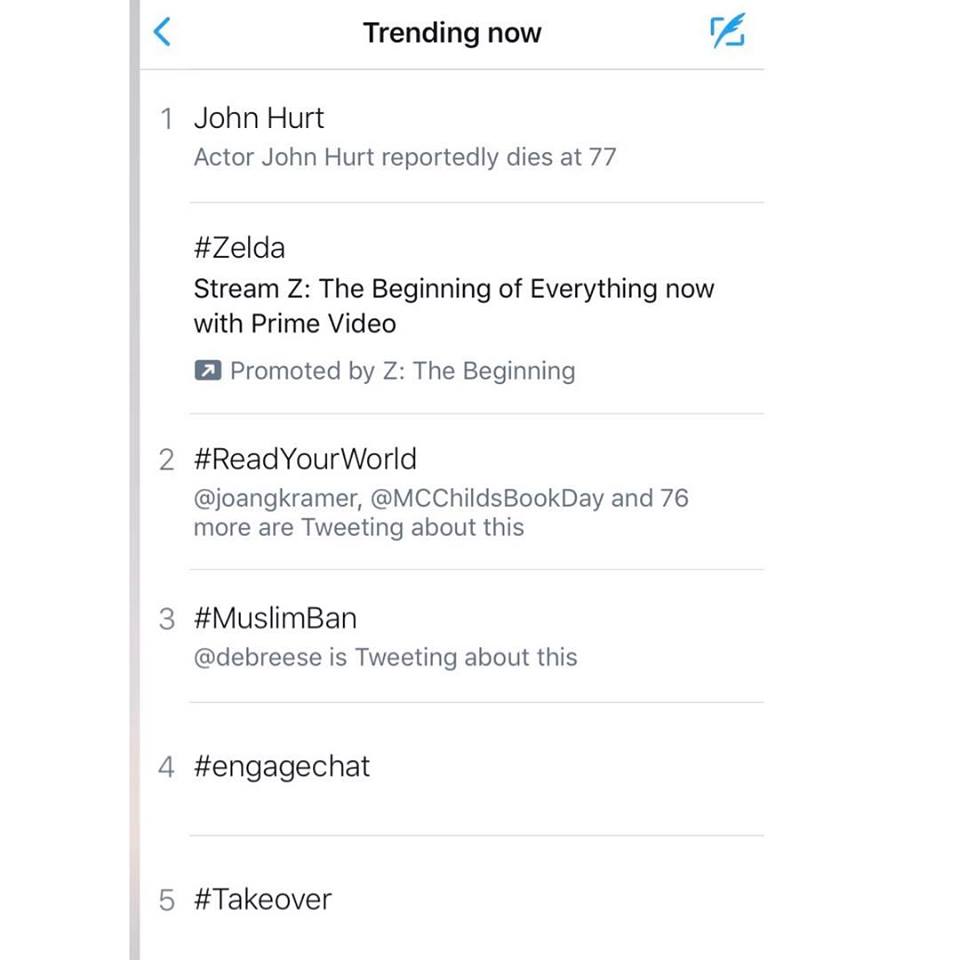Viewport: 960px width, 960px height.
Task: Click '@debreese is Tweeting about this'
Action: (x=385, y=657)
